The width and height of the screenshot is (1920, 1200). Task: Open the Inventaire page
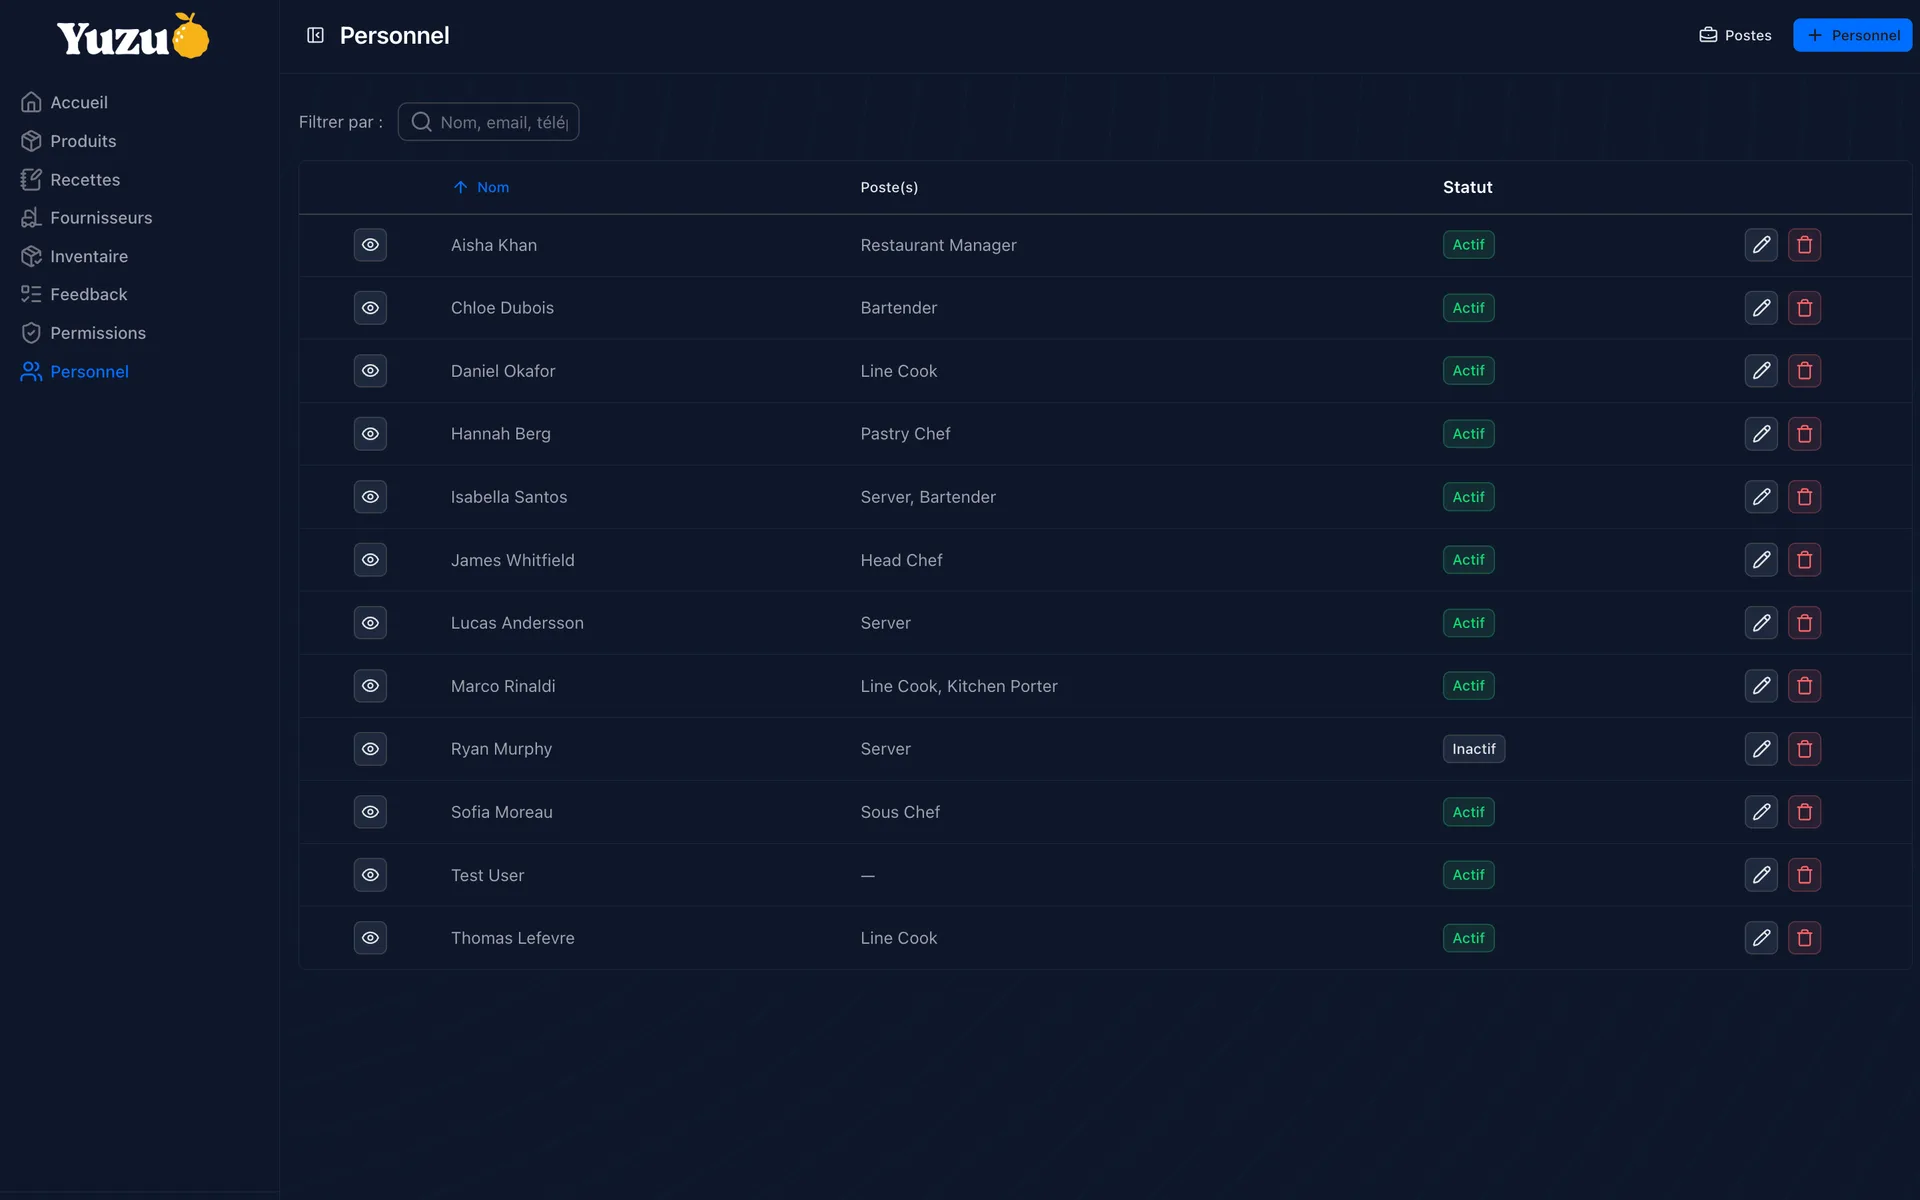[74, 256]
